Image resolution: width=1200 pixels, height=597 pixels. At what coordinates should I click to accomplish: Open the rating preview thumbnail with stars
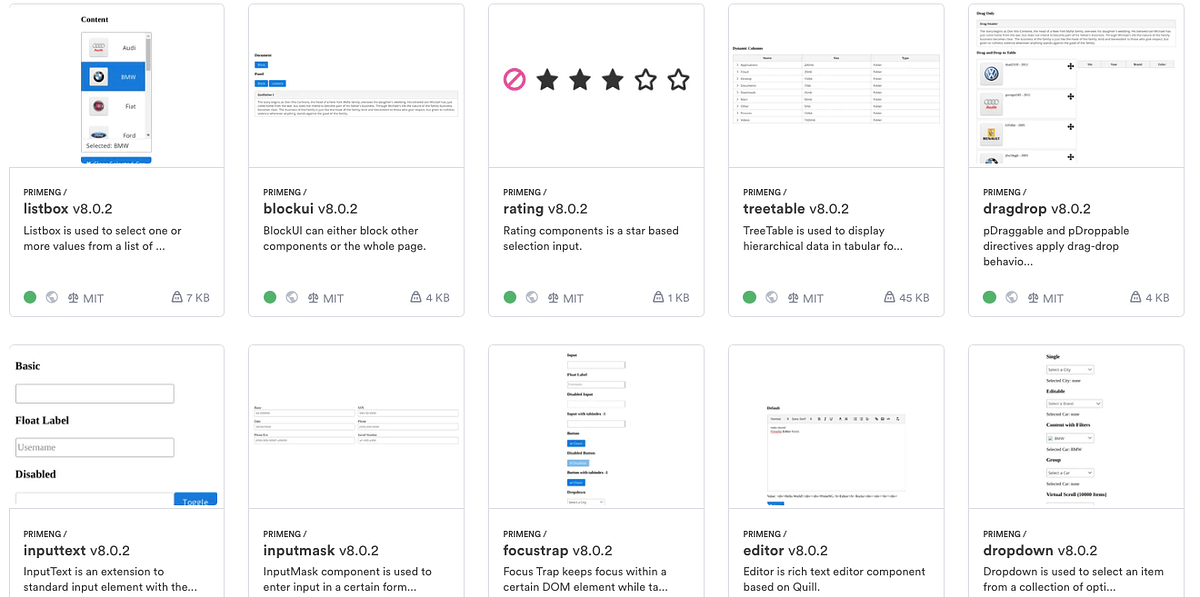597,86
